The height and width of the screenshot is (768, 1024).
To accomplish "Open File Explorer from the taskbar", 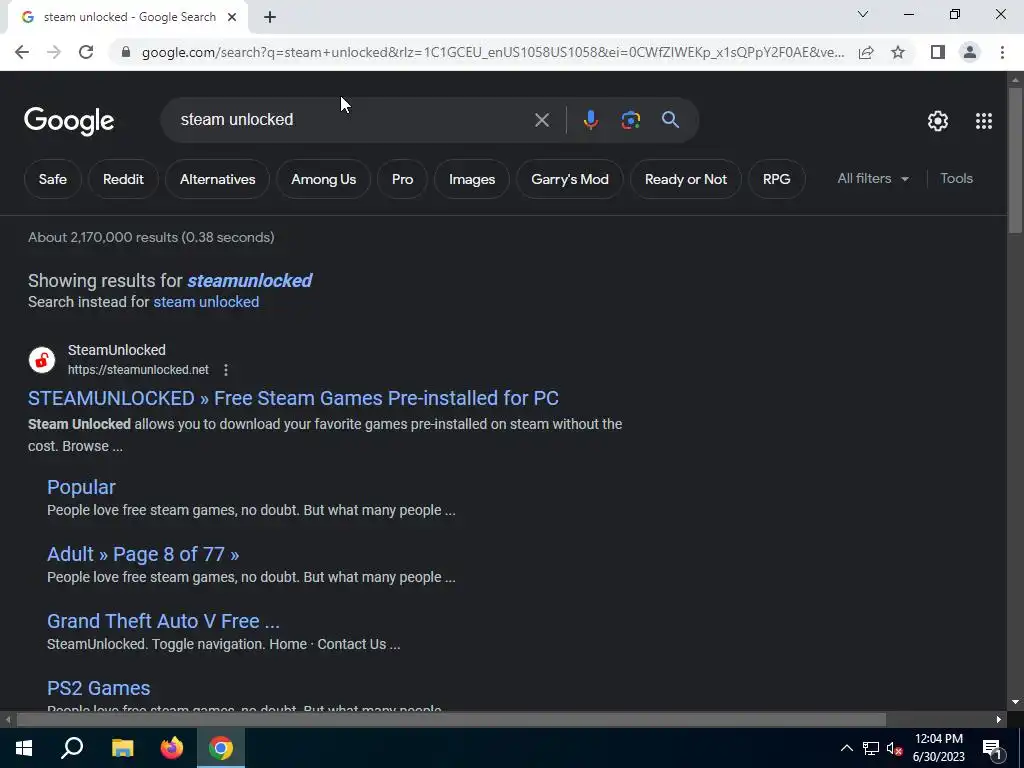I will [x=122, y=748].
